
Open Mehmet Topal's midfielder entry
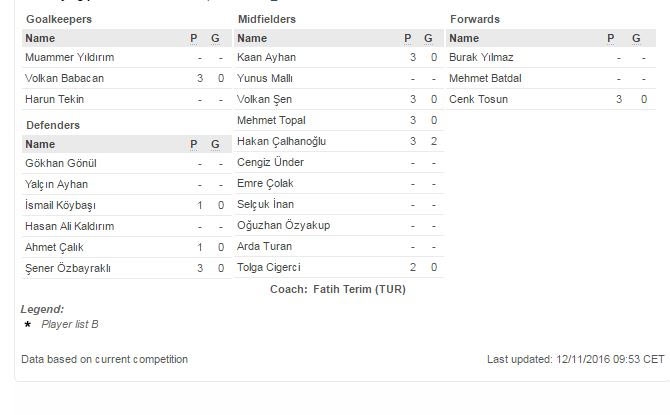coord(270,120)
